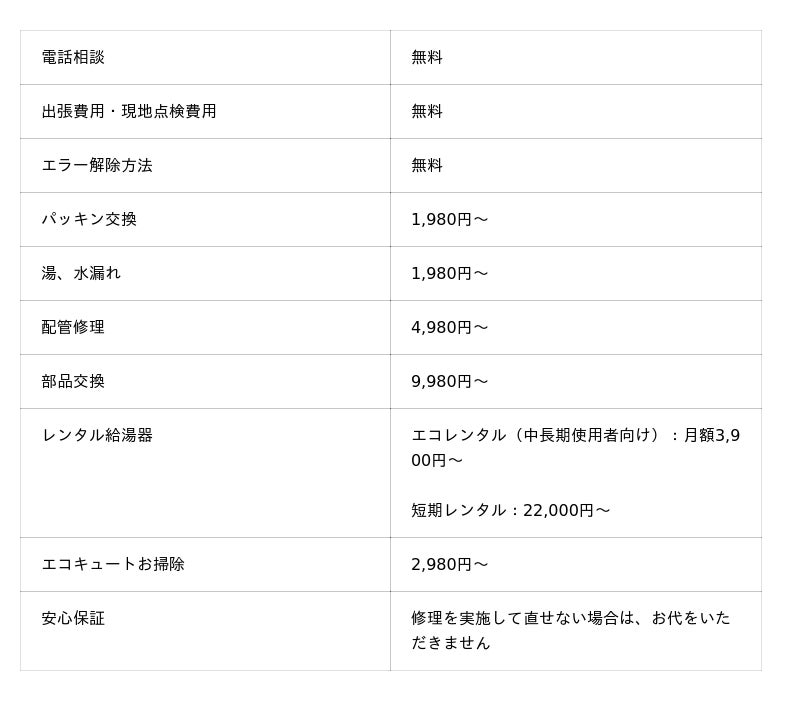Select the 短期レンタル：22,000円〜 line

(x=510, y=510)
